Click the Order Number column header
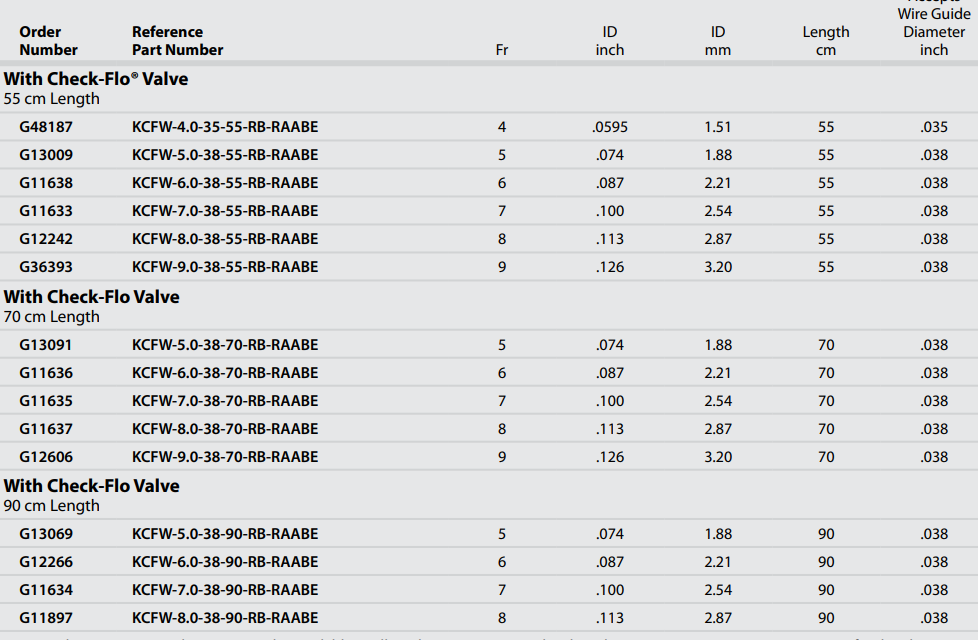This screenshot has height=640, width=978. point(48,41)
